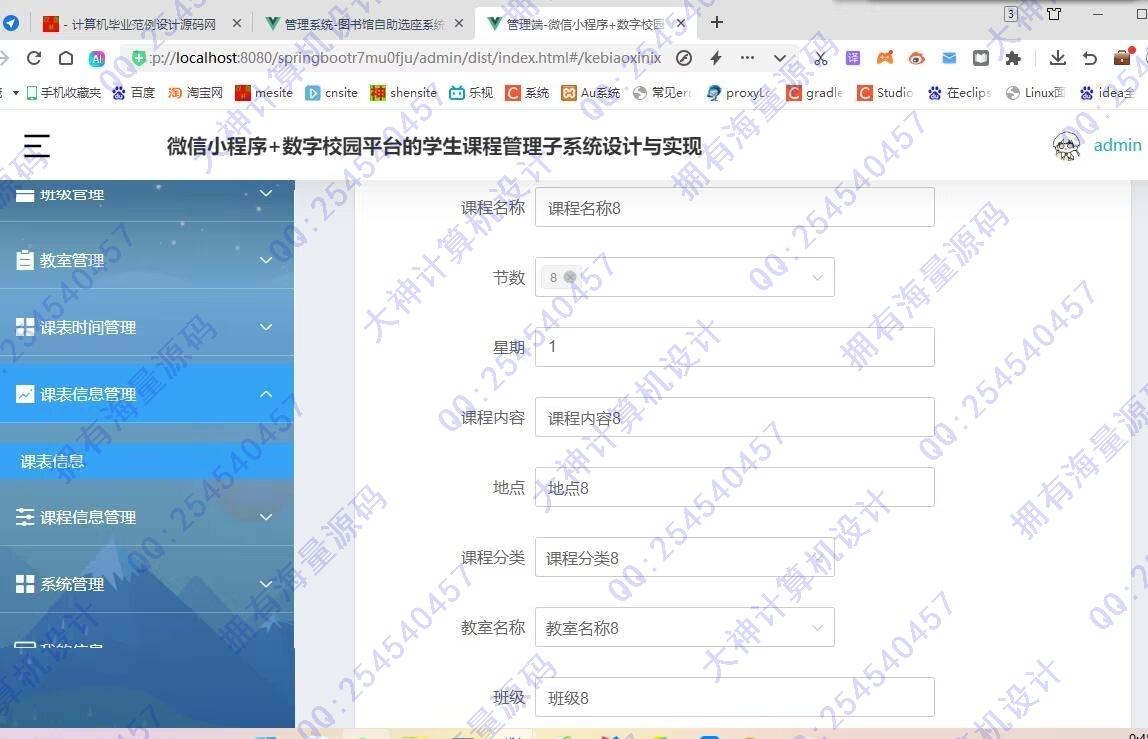Open the 淘宝网 bookmark
Image resolution: width=1148 pixels, height=739 pixels.
point(195,92)
